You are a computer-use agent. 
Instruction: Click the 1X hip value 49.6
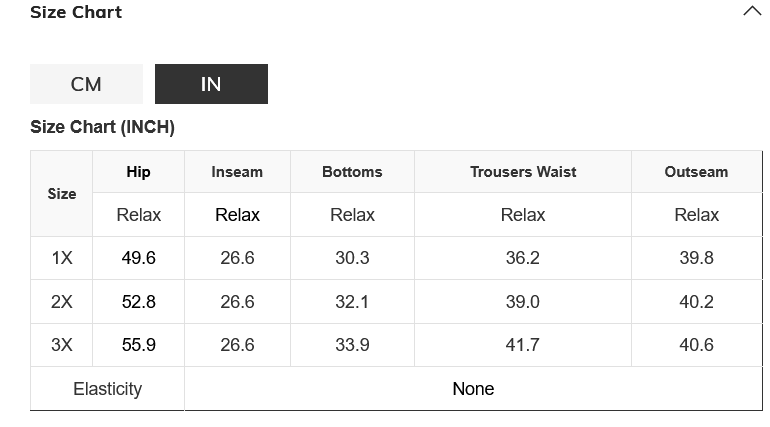click(139, 258)
